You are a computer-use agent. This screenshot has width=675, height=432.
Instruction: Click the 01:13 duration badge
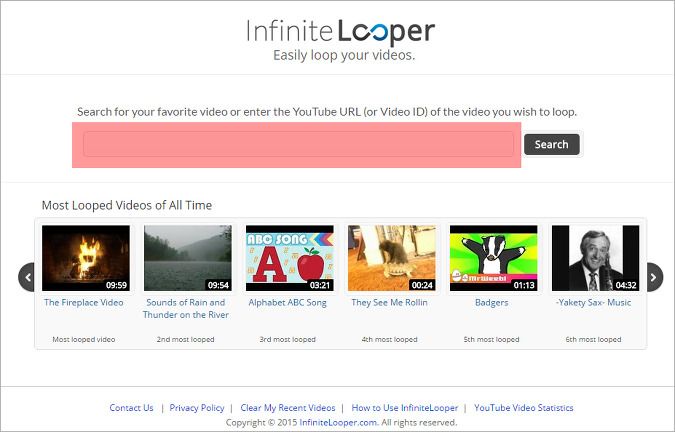(524, 285)
